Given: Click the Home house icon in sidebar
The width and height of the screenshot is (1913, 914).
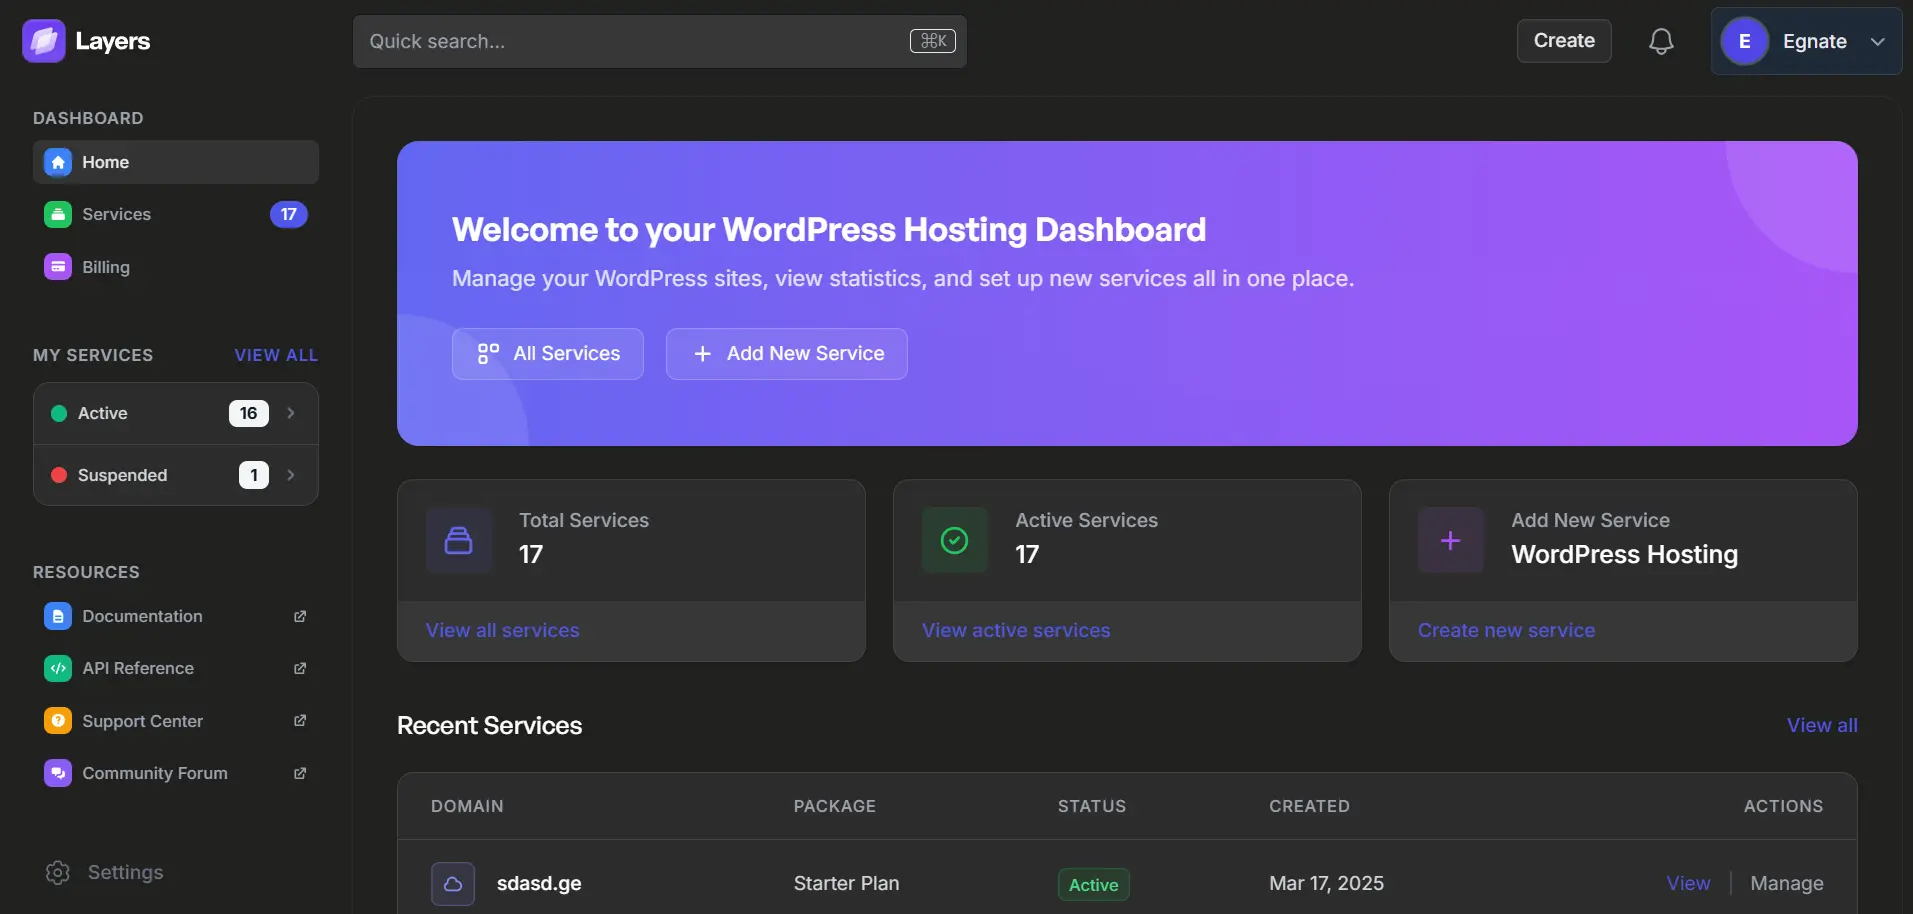Looking at the screenshot, I should tap(58, 162).
